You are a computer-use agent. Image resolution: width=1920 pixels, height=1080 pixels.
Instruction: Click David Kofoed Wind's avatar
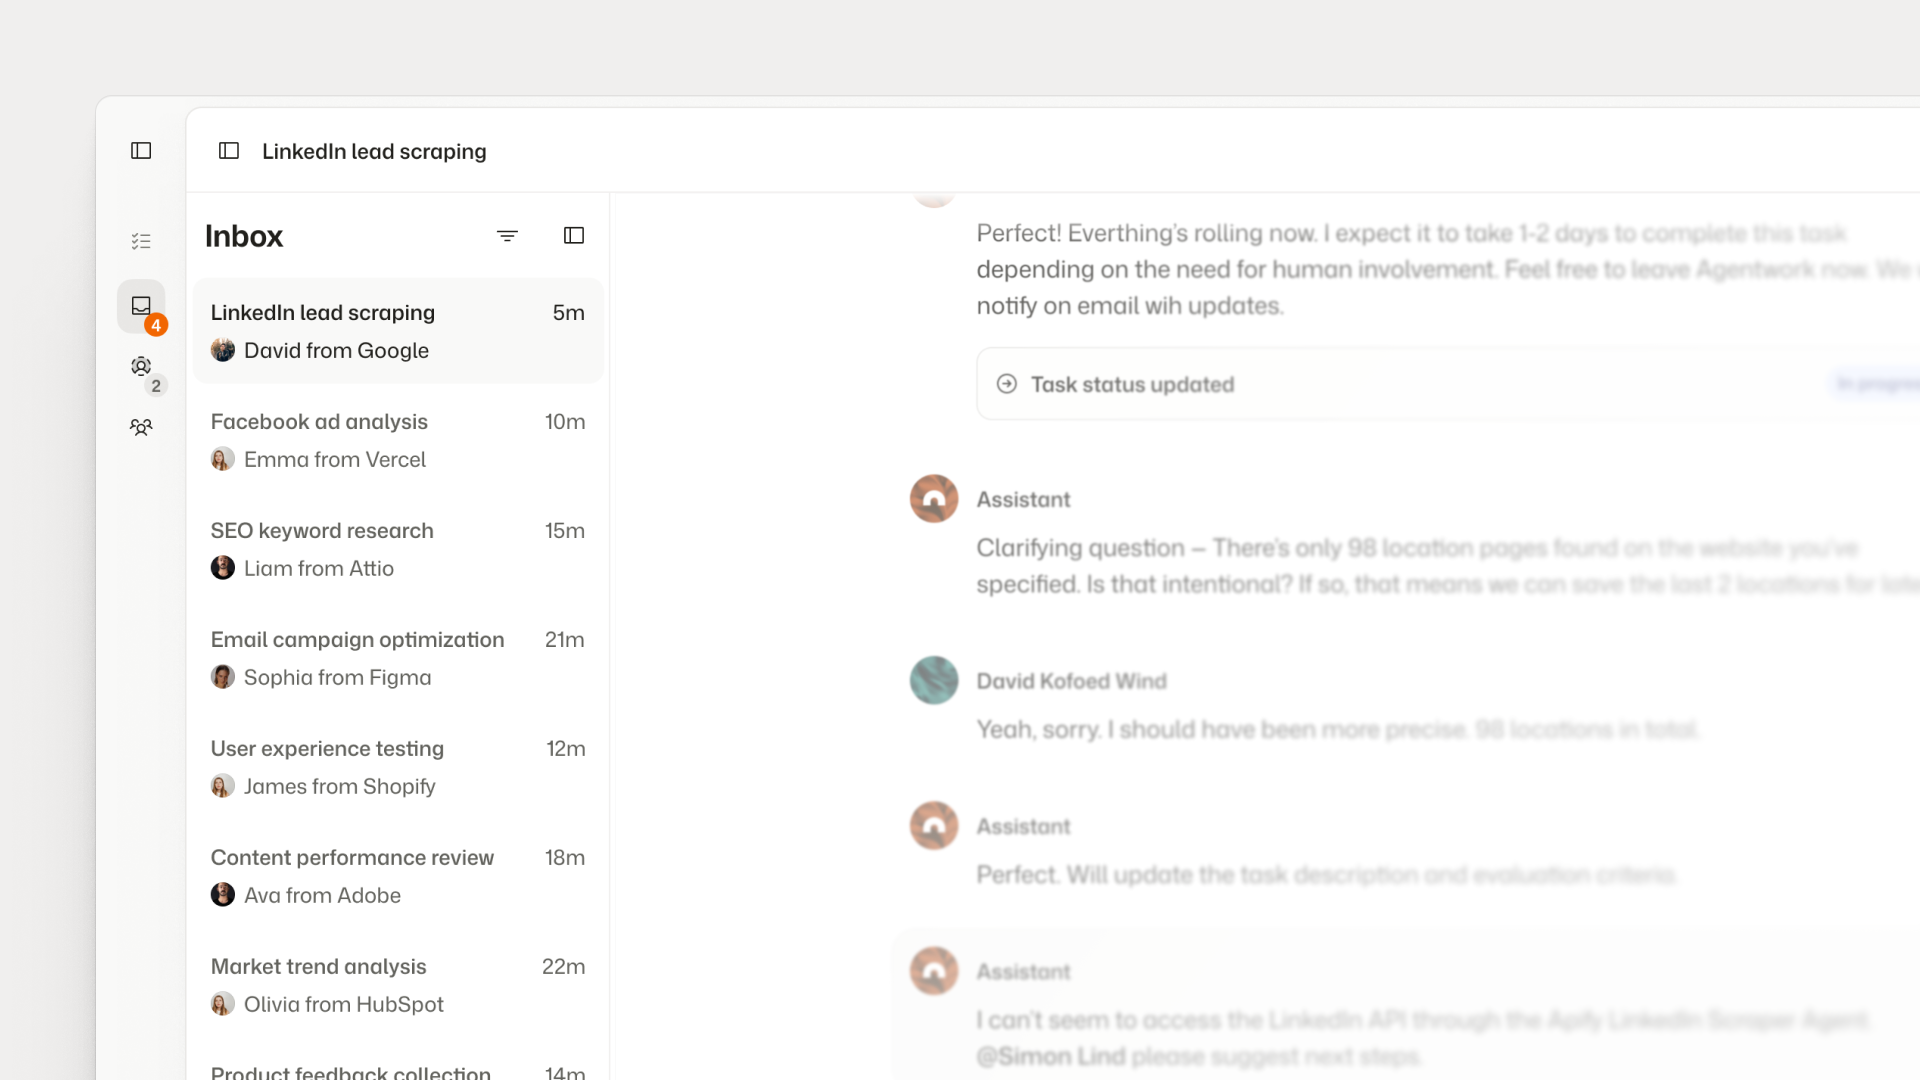point(934,680)
